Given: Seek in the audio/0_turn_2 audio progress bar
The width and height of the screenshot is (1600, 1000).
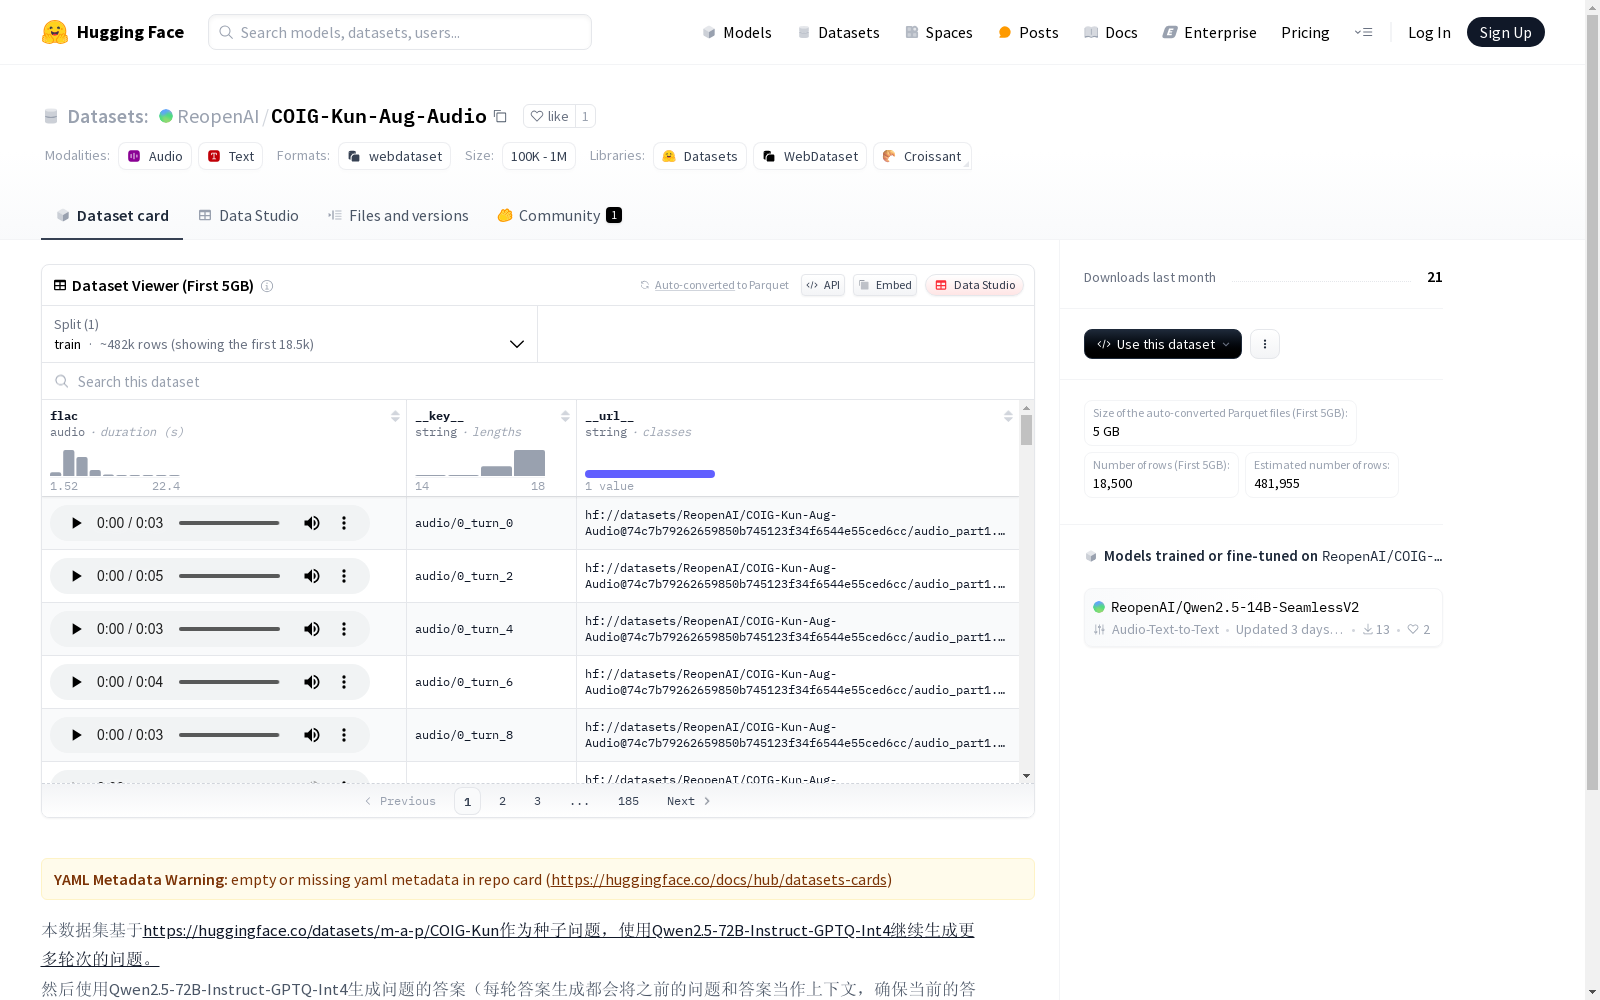Looking at the screenshot, I should click(x=229, y=576).
